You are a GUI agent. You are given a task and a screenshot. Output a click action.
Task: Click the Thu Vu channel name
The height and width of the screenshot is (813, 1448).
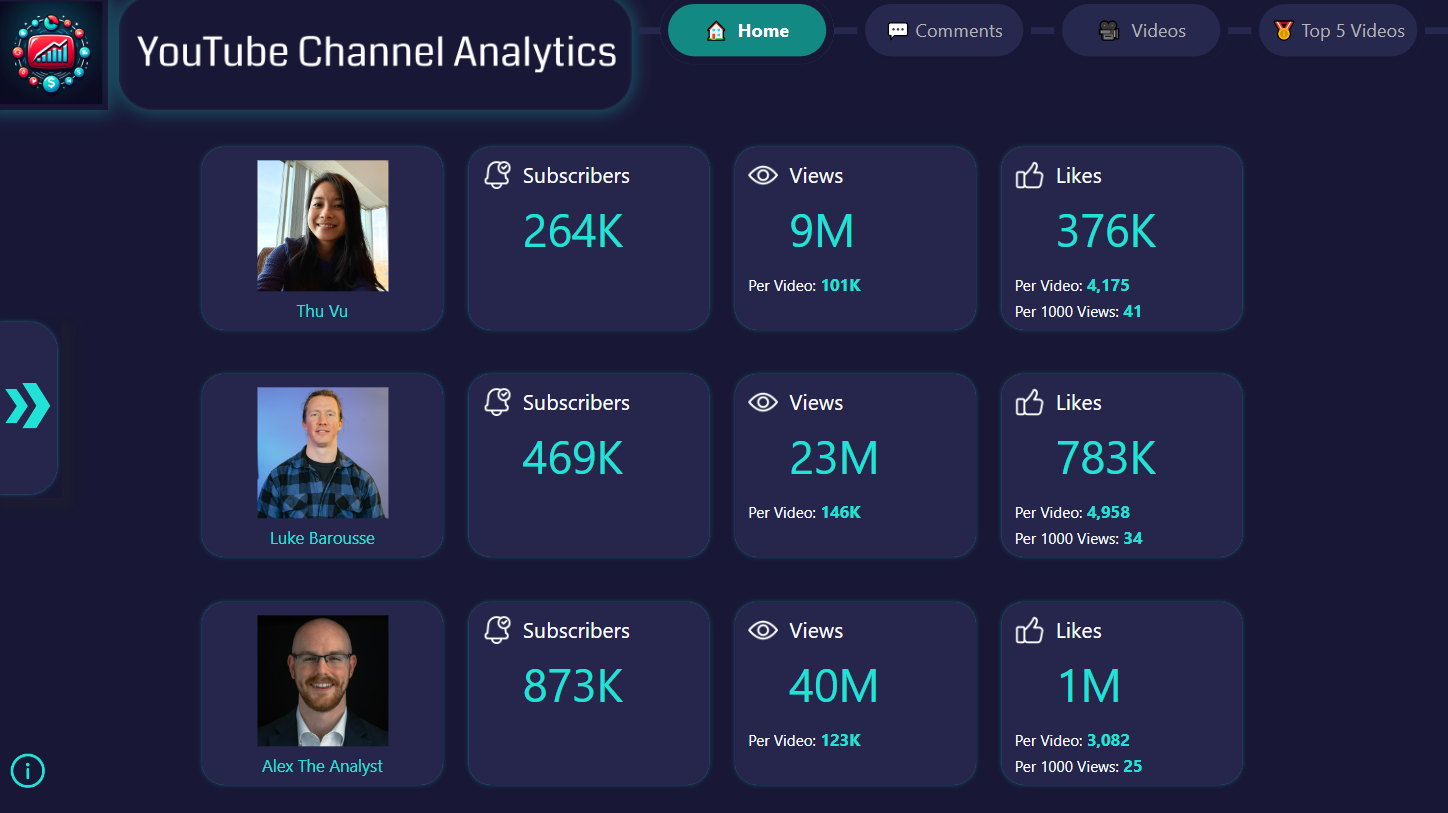click(x=322, y=311)
